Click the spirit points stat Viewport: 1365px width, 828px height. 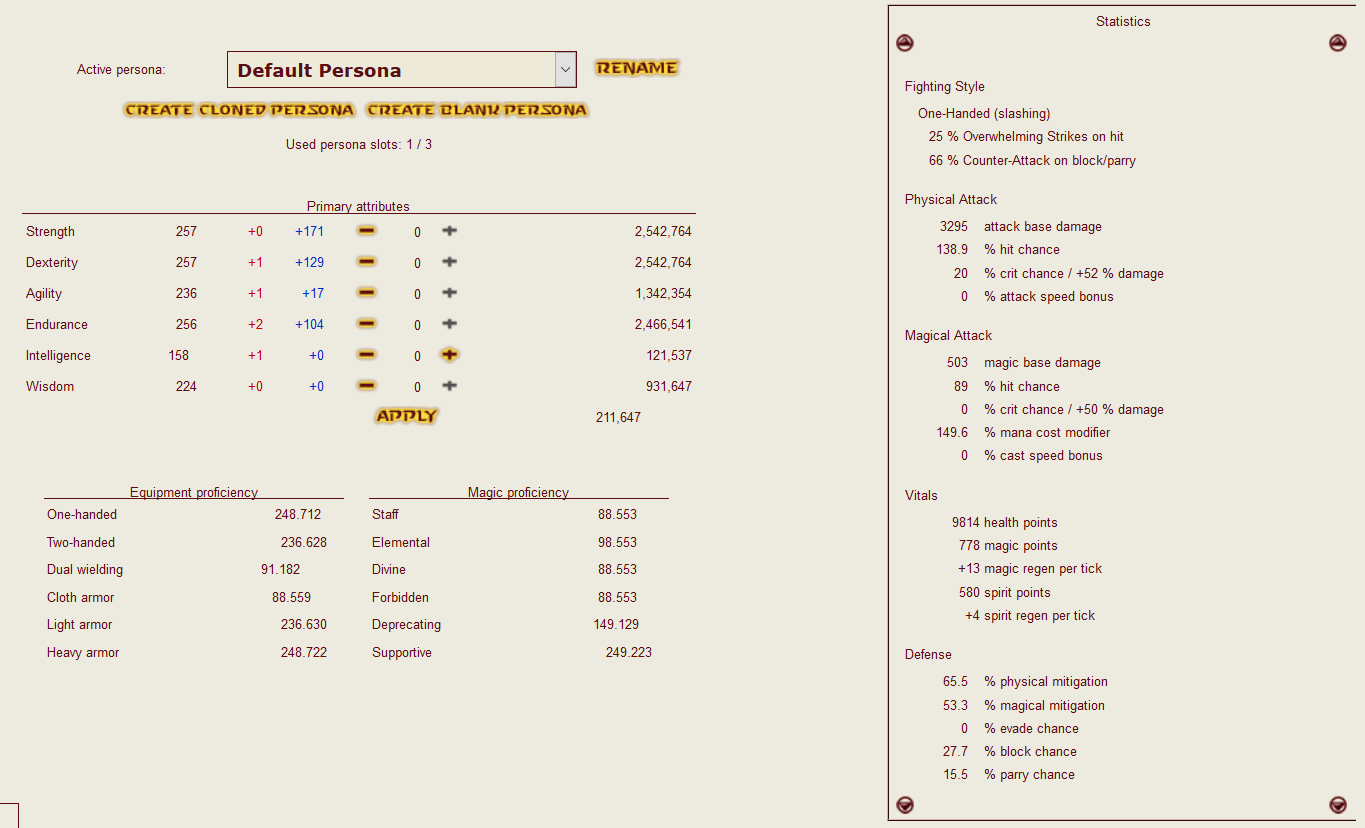[1005, 593]
